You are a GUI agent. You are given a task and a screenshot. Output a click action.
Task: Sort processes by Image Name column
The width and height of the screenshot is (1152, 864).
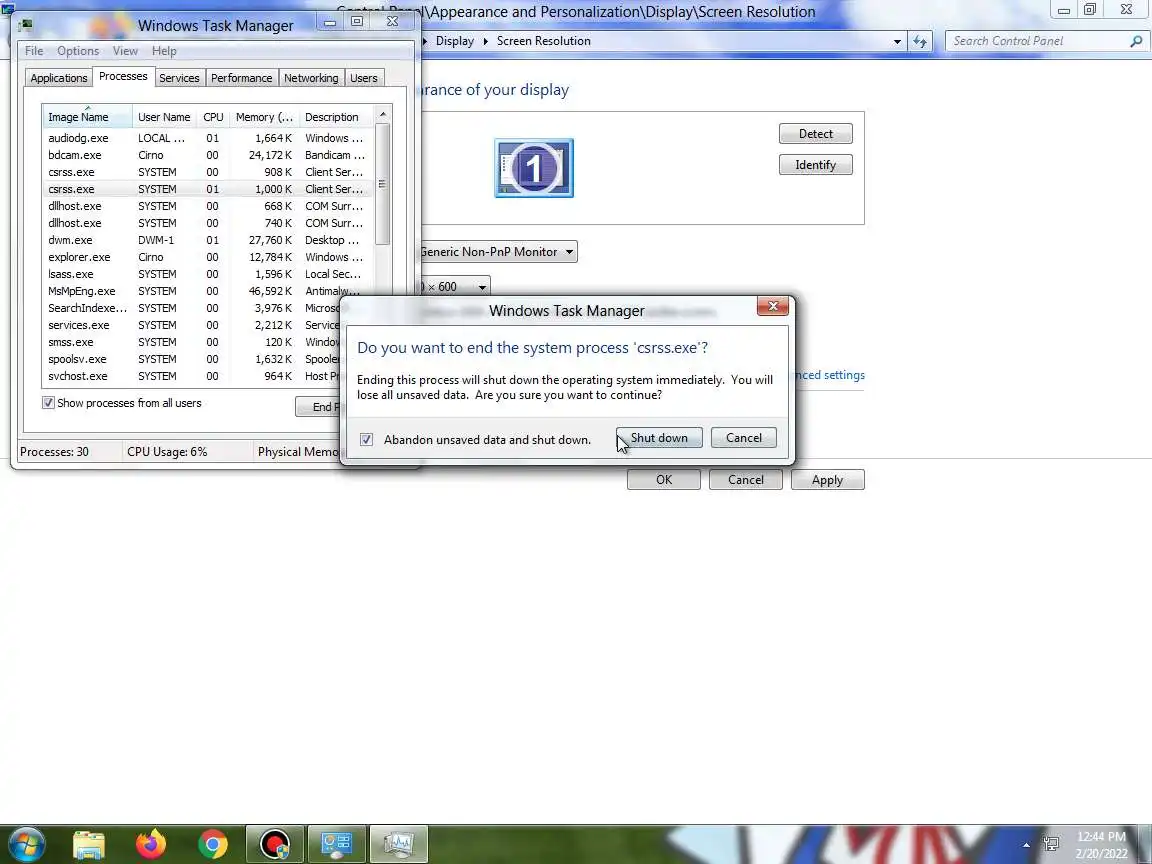(x=87, y=117)
